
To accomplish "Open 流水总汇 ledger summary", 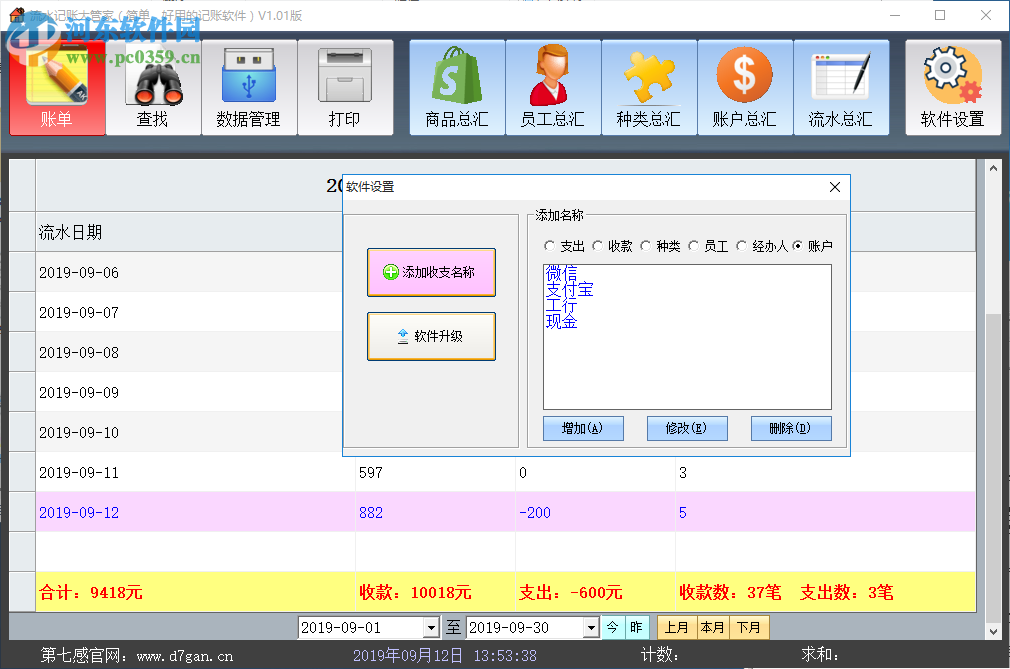I will pos(841,88).
